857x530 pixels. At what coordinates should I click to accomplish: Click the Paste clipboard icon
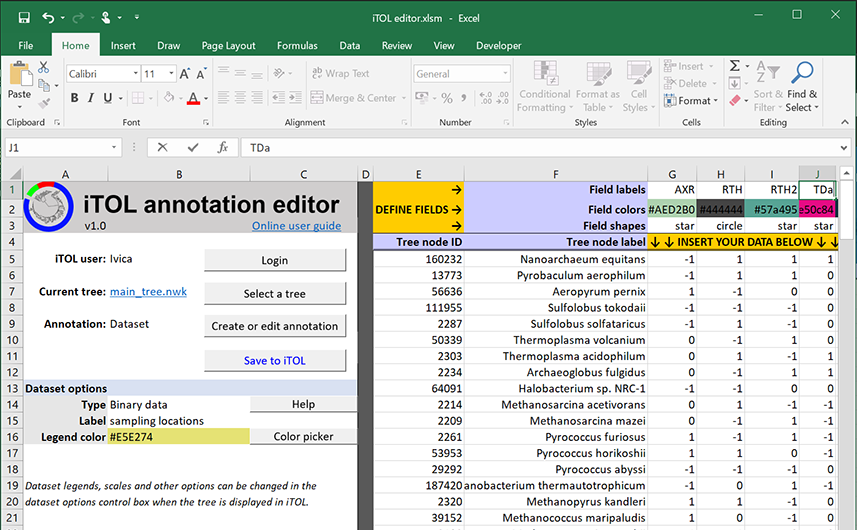[20, 74]
